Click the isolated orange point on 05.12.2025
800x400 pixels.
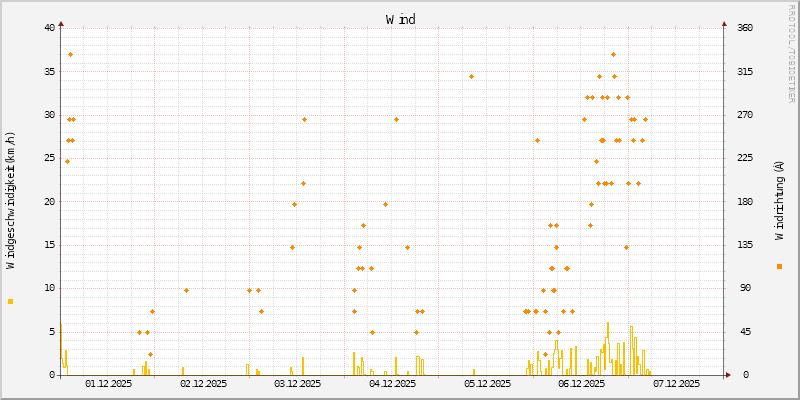(471, 76)
